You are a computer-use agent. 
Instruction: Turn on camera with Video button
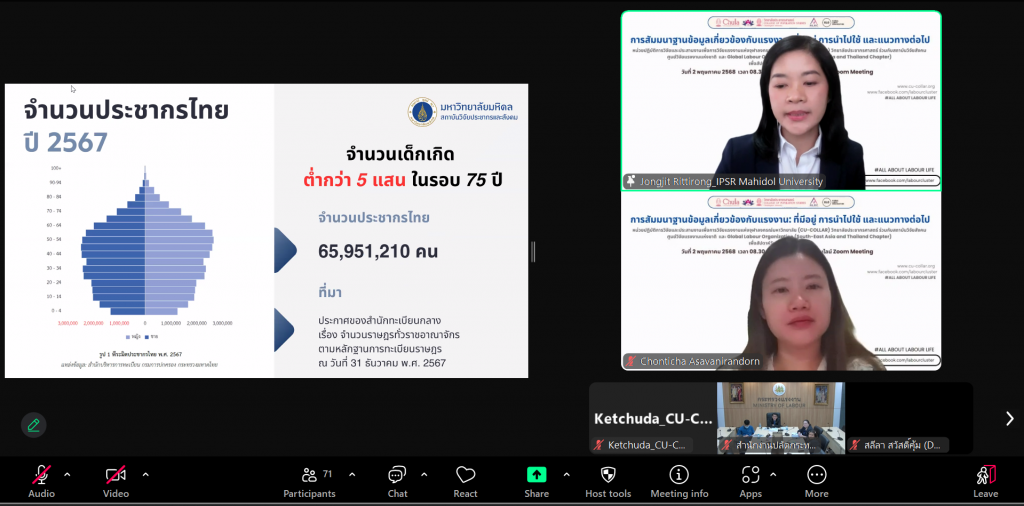(116, 480)
